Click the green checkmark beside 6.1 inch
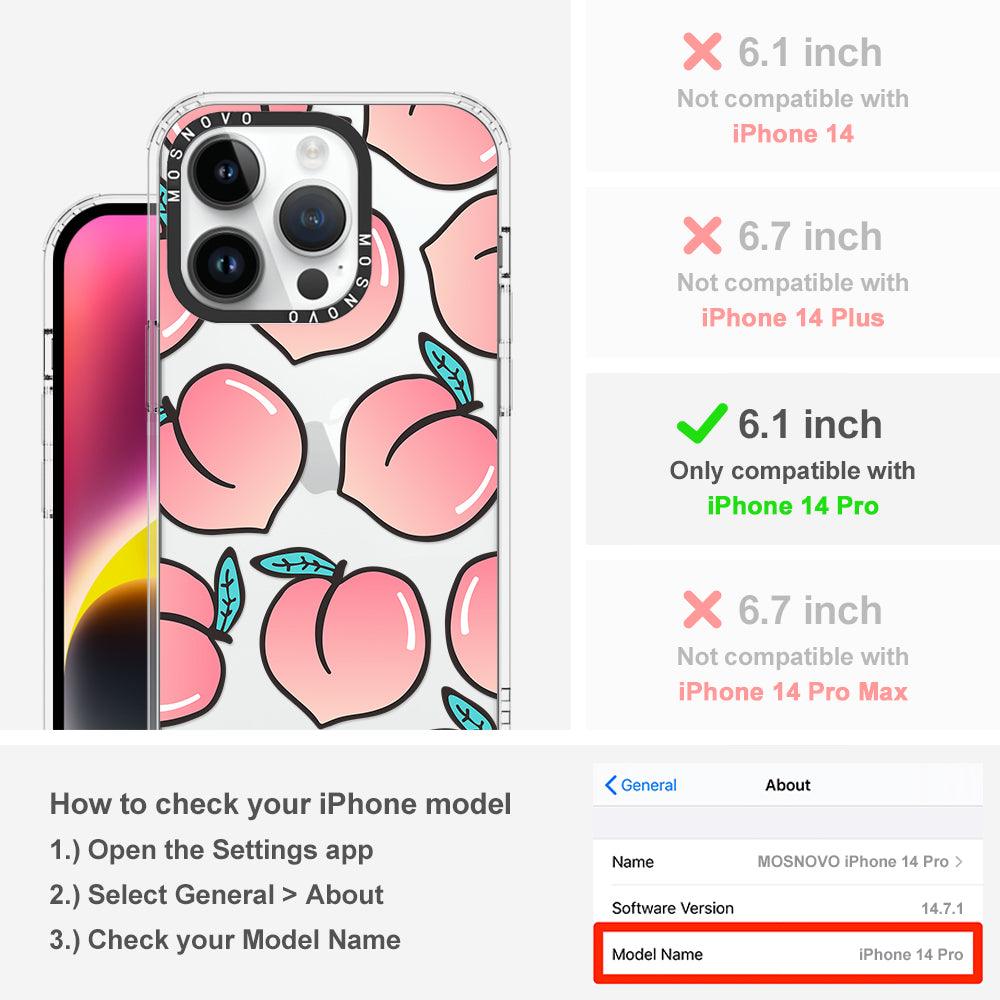 [x=702, y=423]
